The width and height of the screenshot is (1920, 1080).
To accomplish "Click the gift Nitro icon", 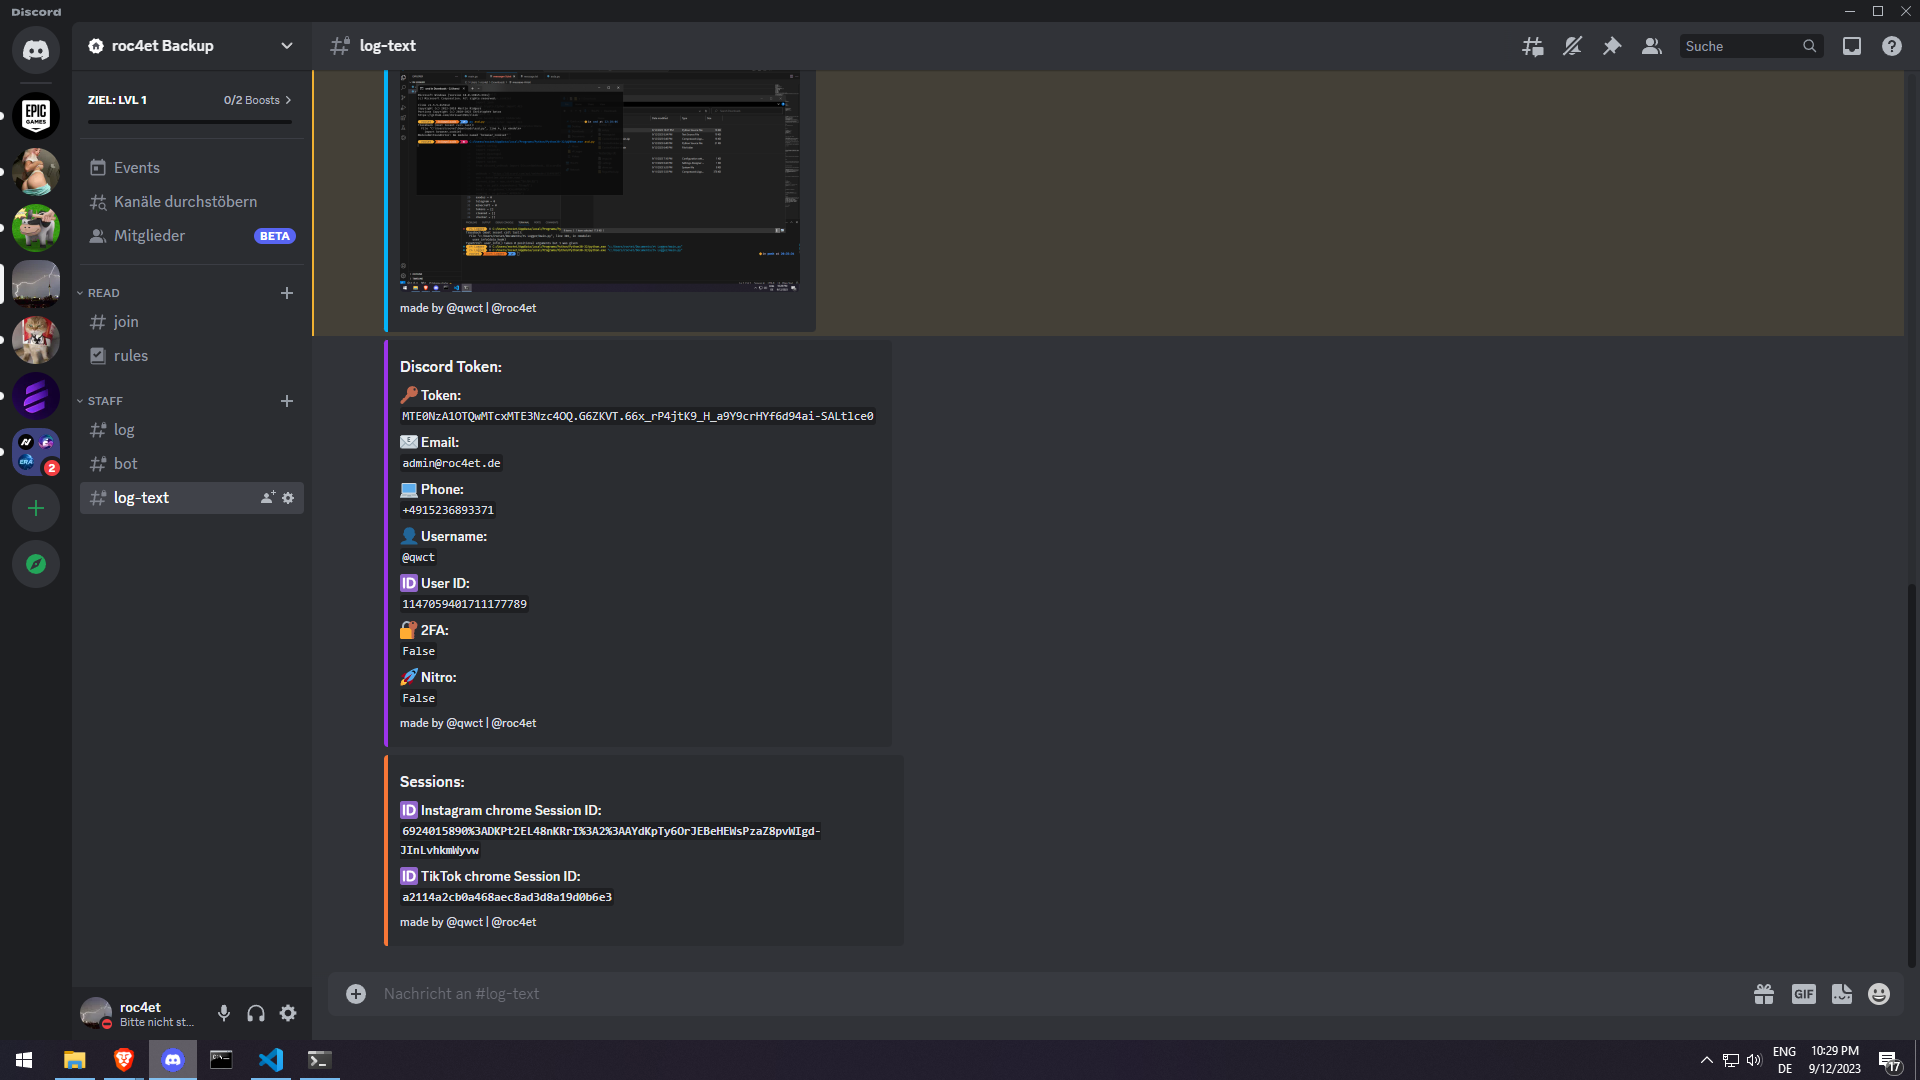I will (x=1764, y=994).
